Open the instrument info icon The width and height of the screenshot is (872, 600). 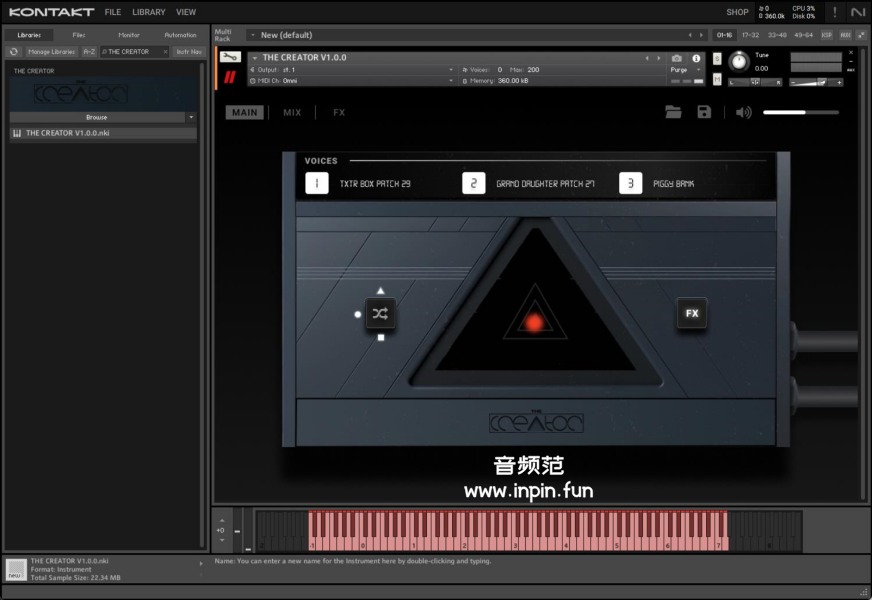point(696,58)
